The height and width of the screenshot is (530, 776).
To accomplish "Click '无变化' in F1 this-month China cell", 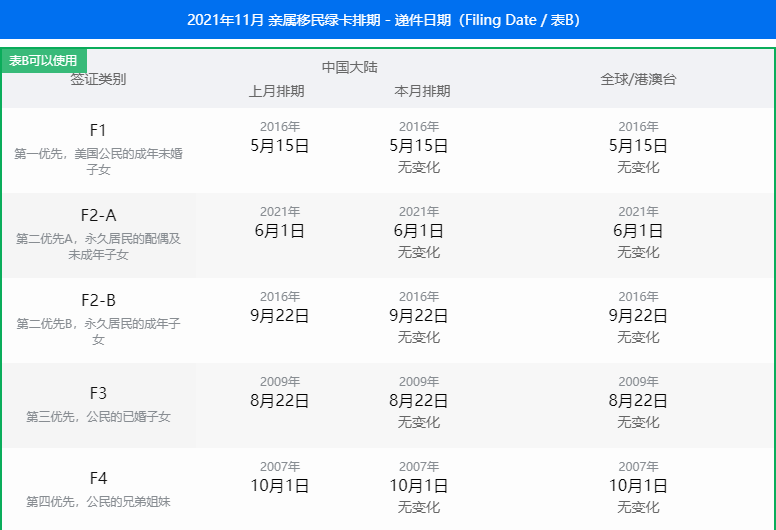I will [419, 167].
